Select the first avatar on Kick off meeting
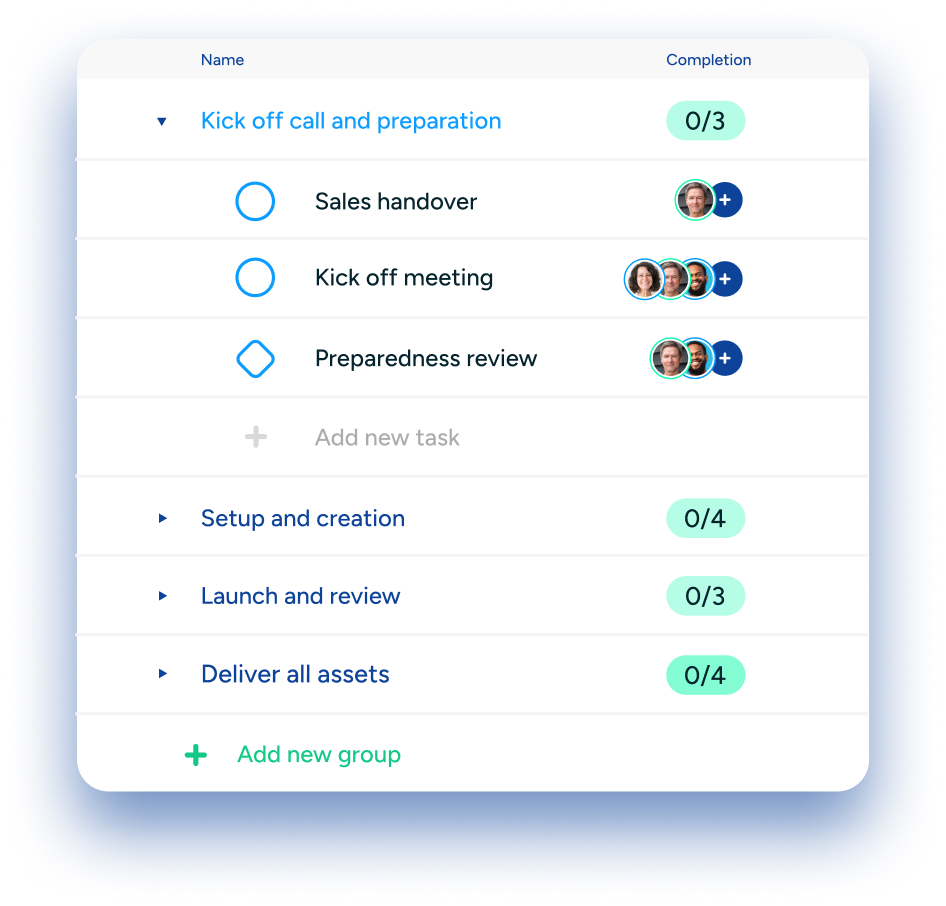 (645, 279)
